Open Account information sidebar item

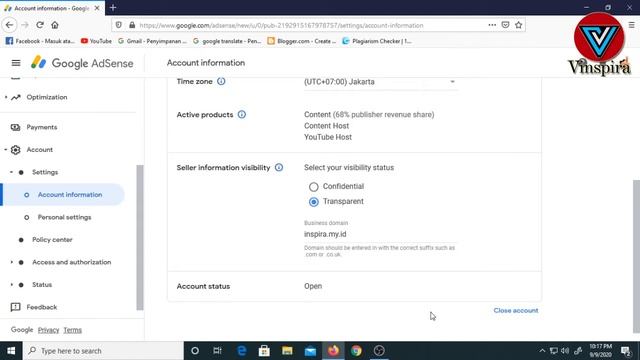point(63,195)
